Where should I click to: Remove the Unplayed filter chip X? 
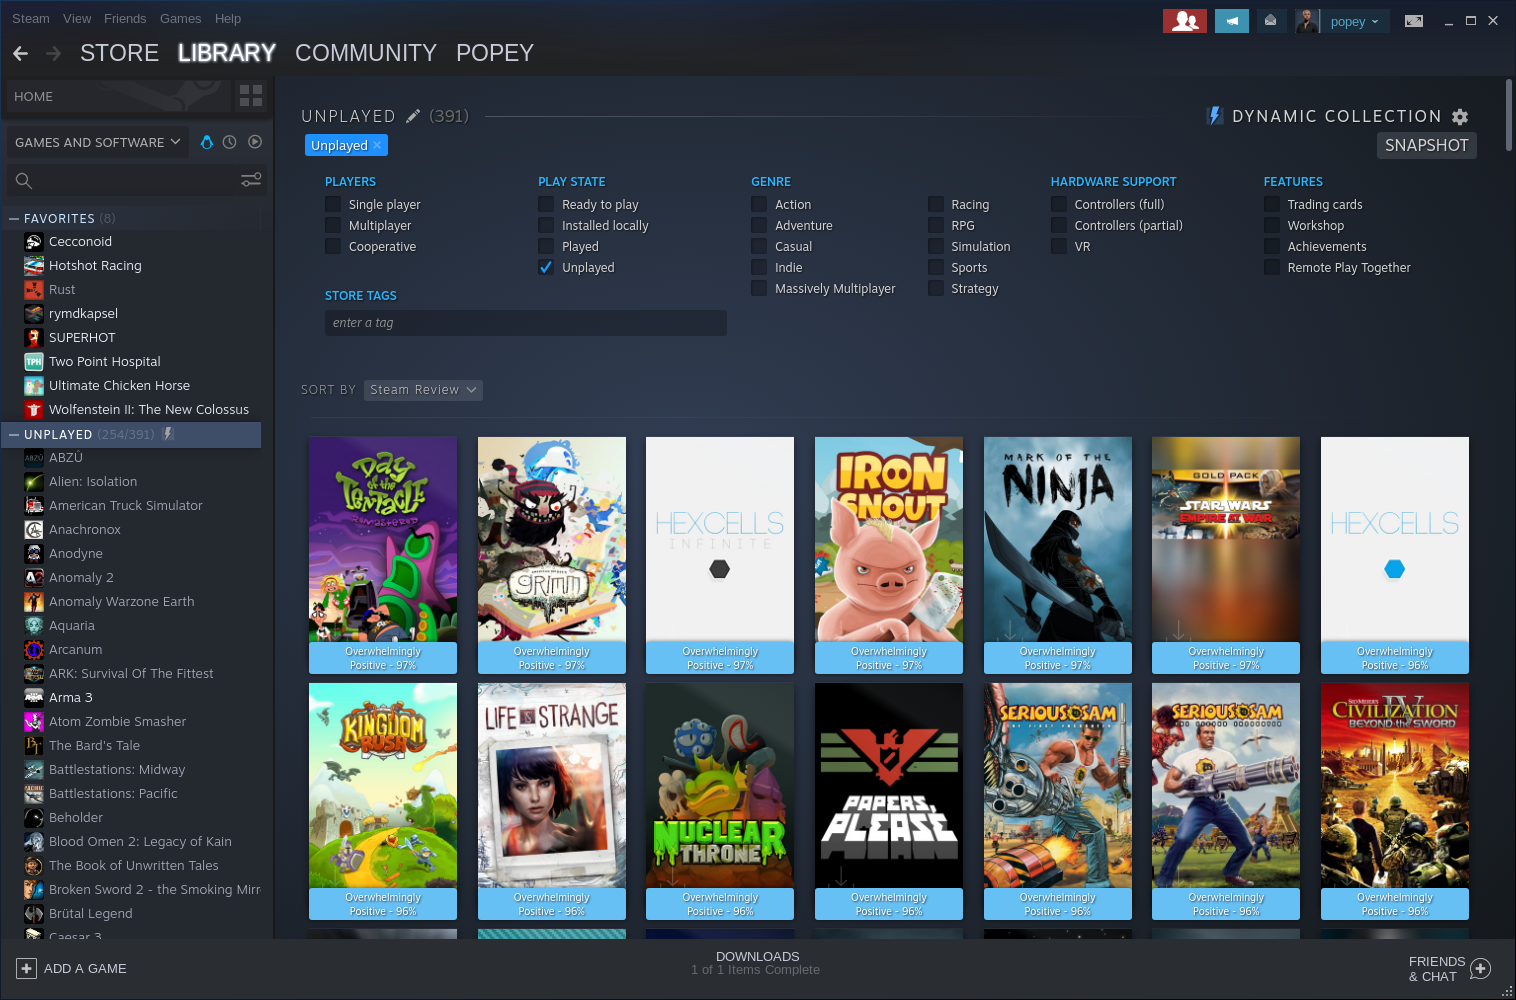coord(377,145)
